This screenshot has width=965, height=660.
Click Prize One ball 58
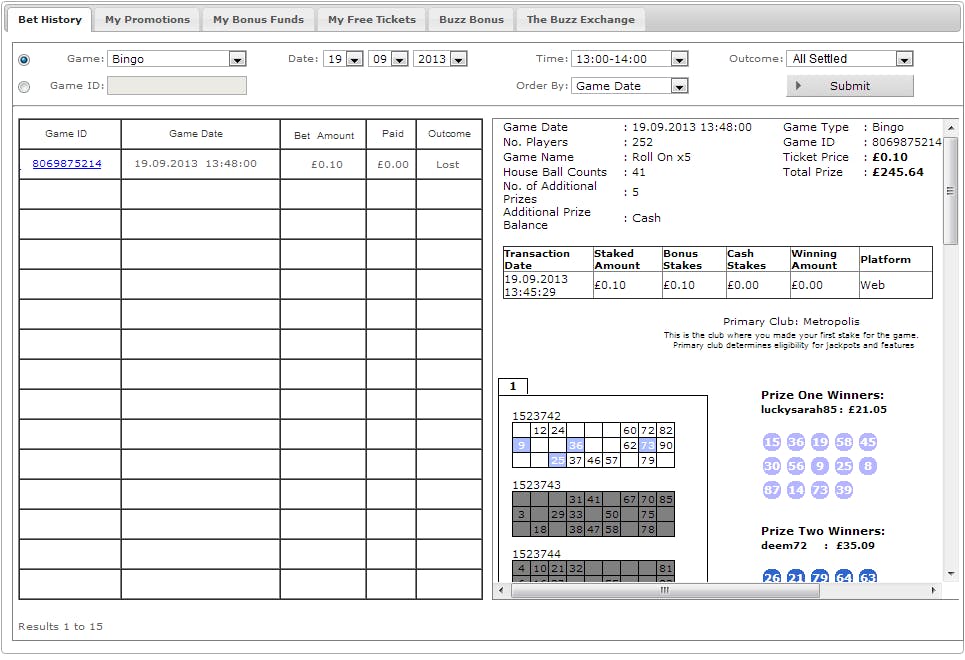844,442
